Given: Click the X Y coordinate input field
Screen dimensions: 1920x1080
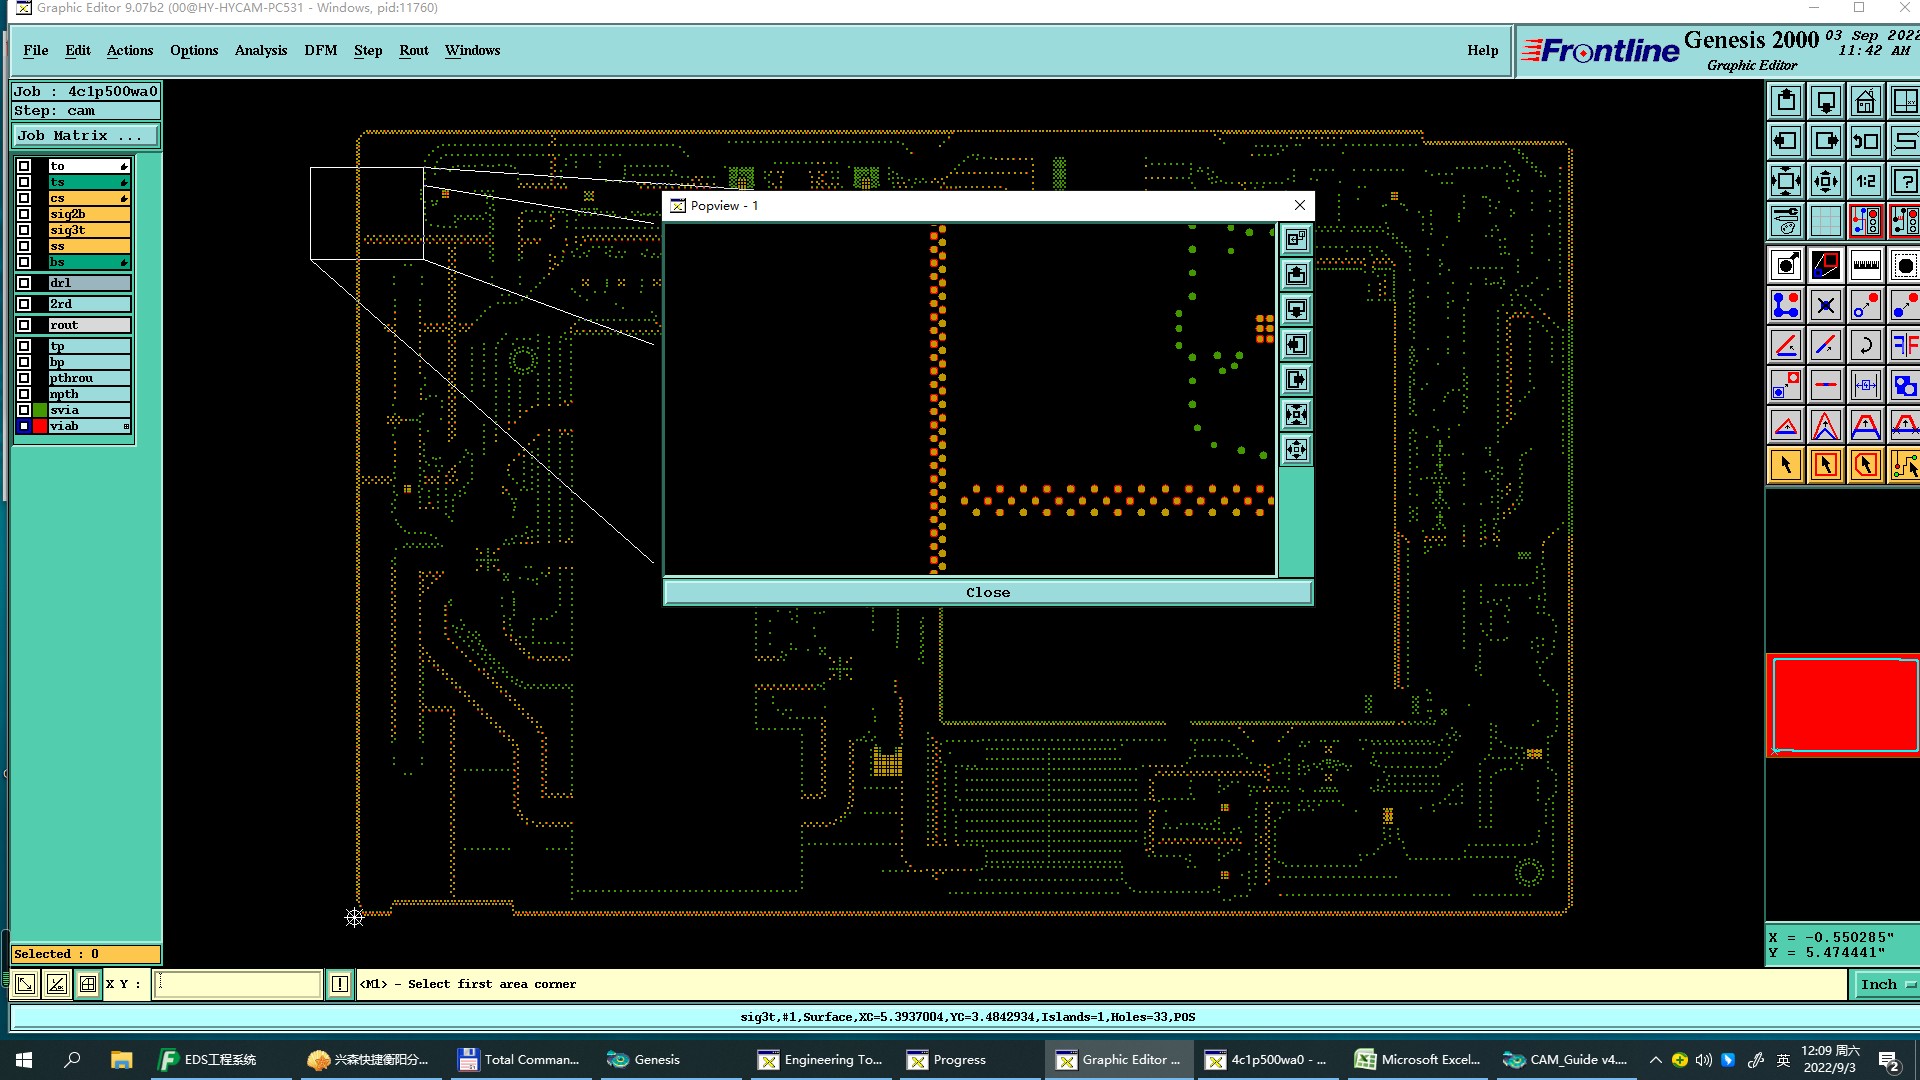Looking at the screenshot, I should pyautogui.click(x=238, y=984).
